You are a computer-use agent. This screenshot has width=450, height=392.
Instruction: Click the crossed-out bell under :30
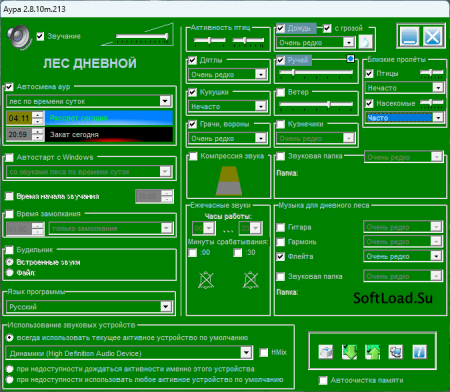[x=251, y=280]
